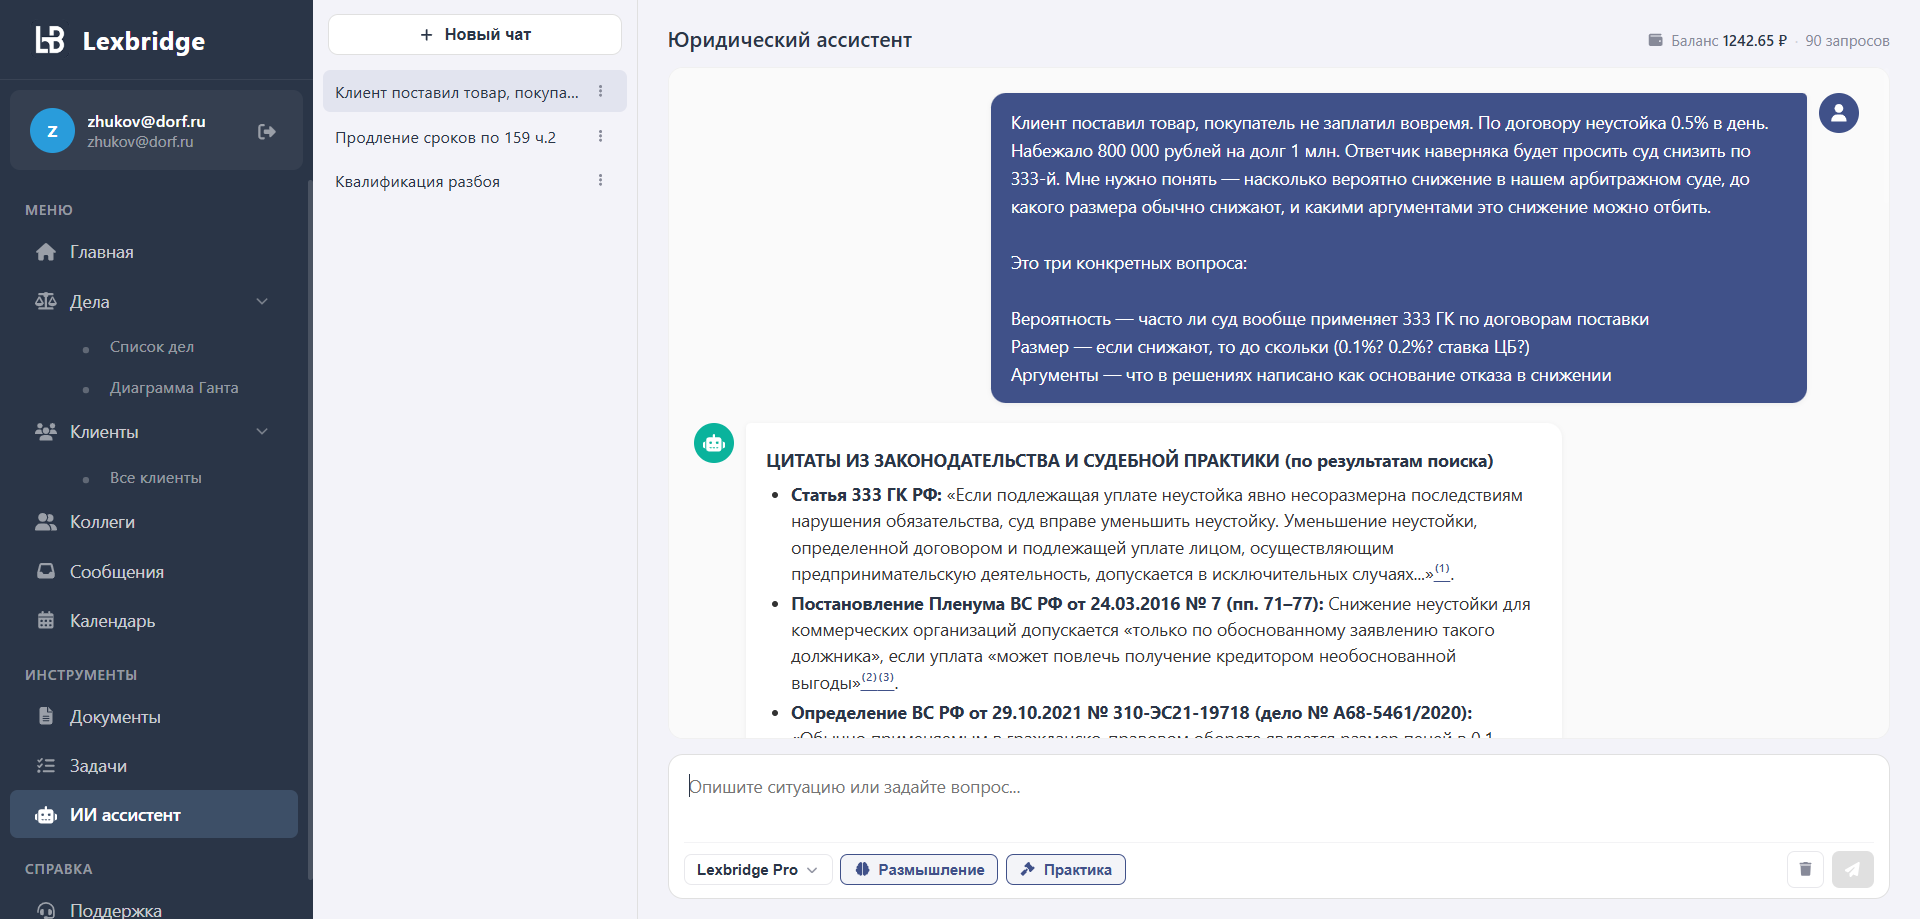Viewport: 1920px width, 919px height.
Task: Collapse the Клиенты submenu chevron
Action: tap(262, 431)
